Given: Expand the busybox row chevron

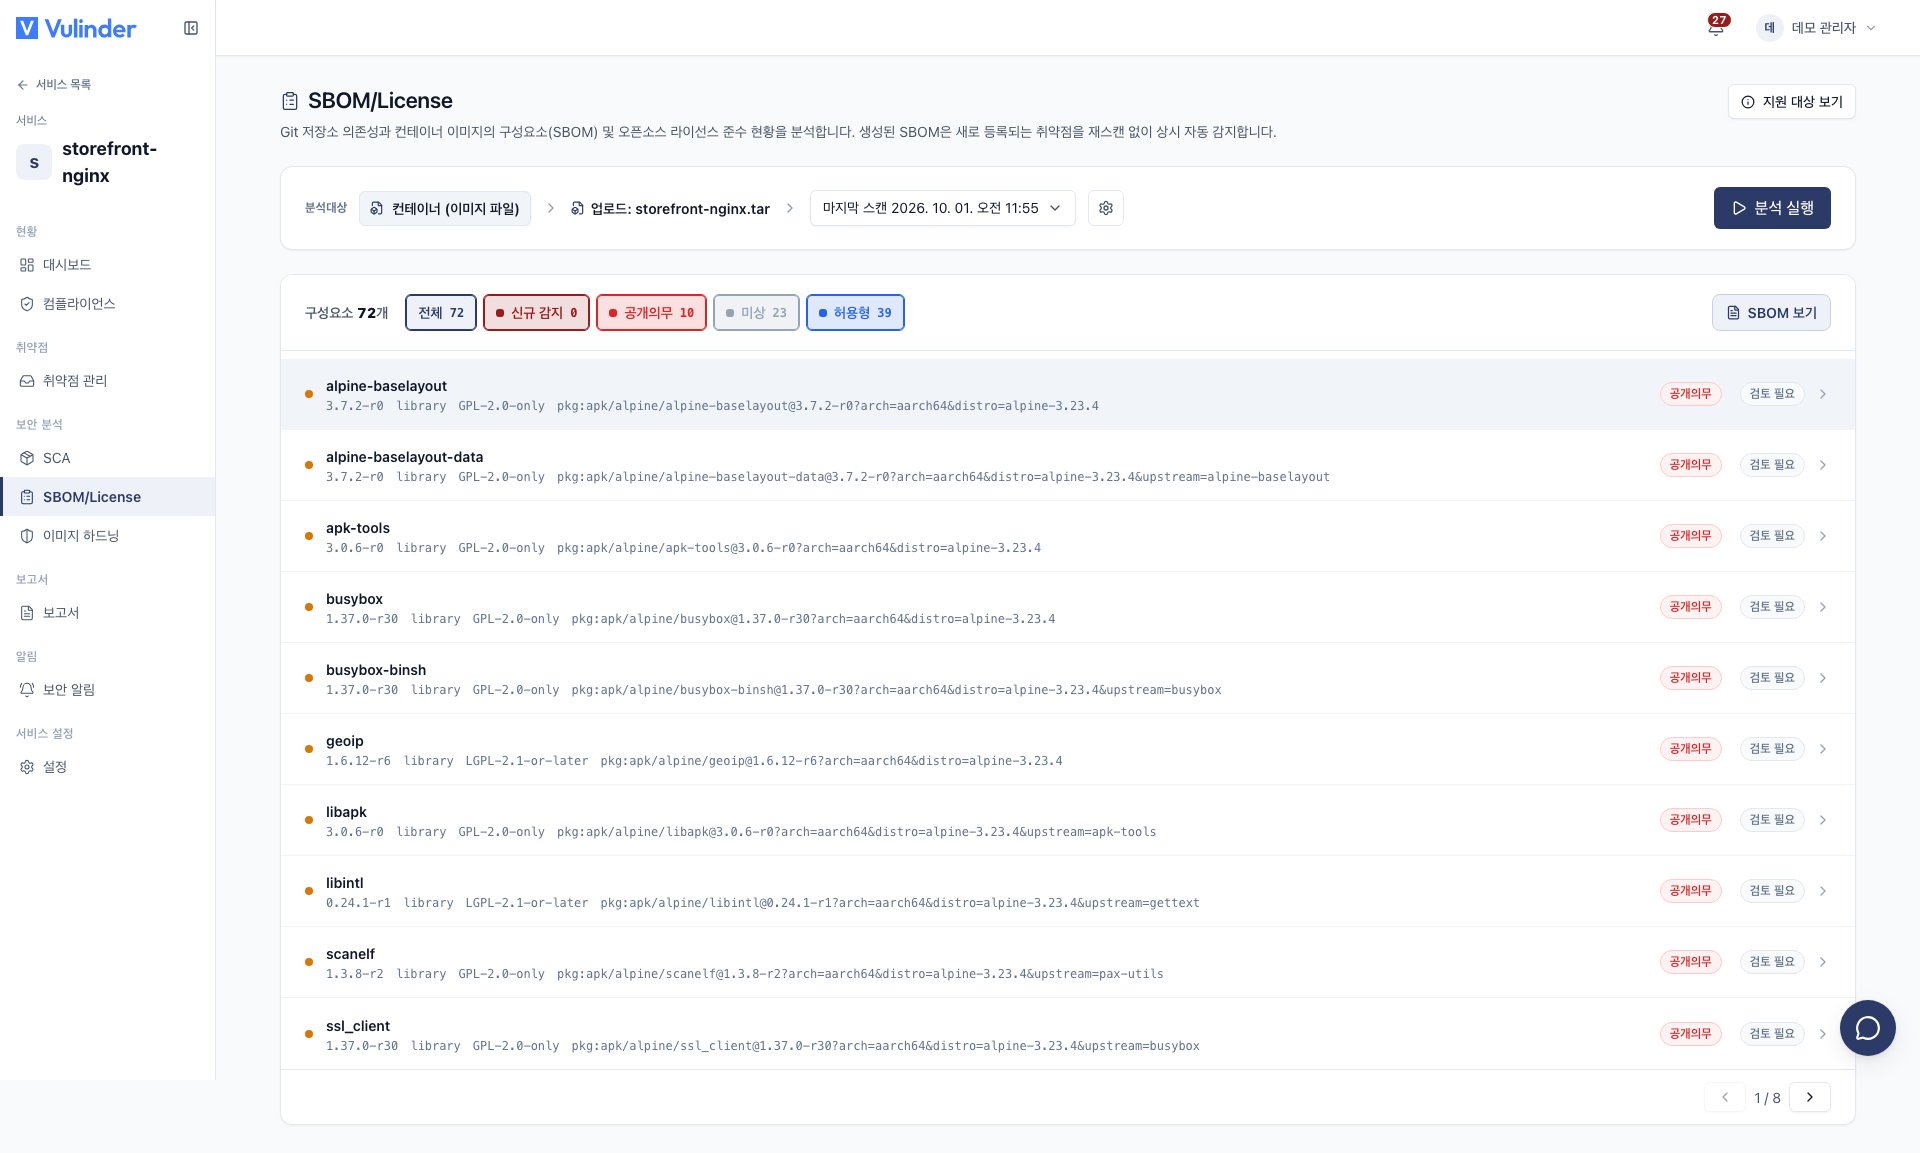Looking at the screenshot, I should [1823, 607].
